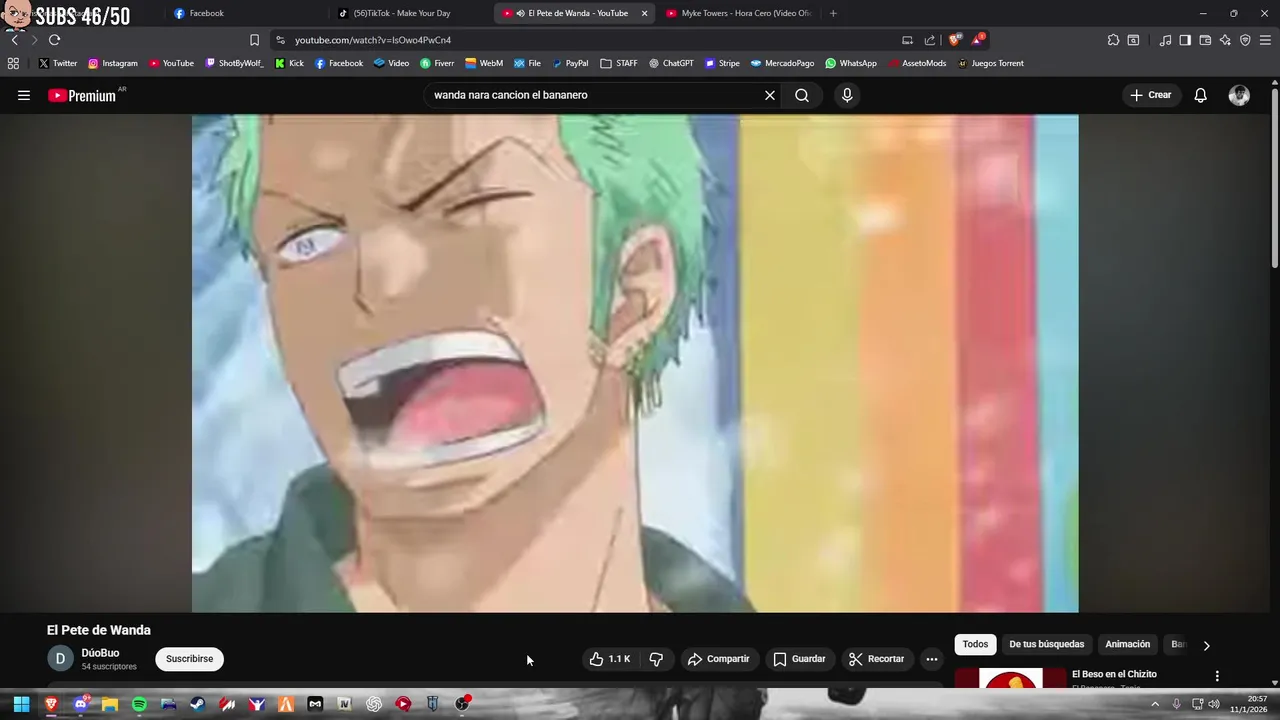Open the MercadoPago bookmark
Image resolution: width=1280 pixels, height=720 pixels.
point(782,63)
